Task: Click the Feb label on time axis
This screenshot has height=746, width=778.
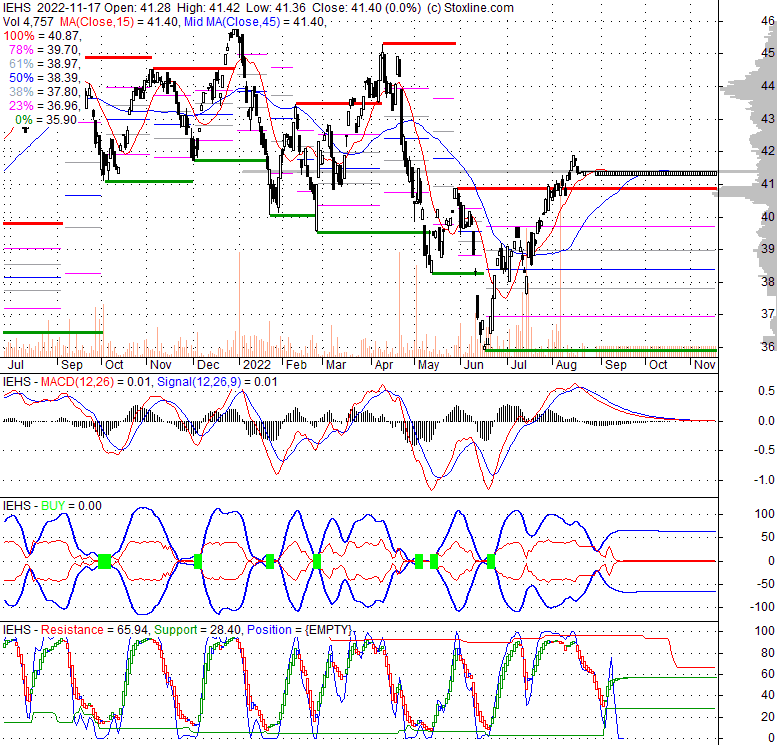Action: (x=296, y=365)
